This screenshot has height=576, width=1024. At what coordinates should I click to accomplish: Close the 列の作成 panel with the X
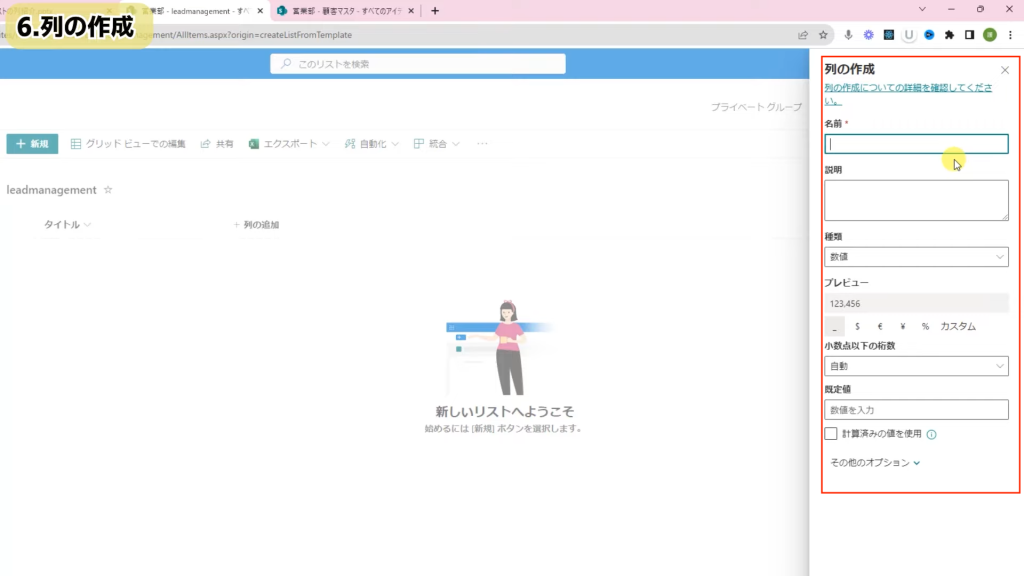[1005, 70]
